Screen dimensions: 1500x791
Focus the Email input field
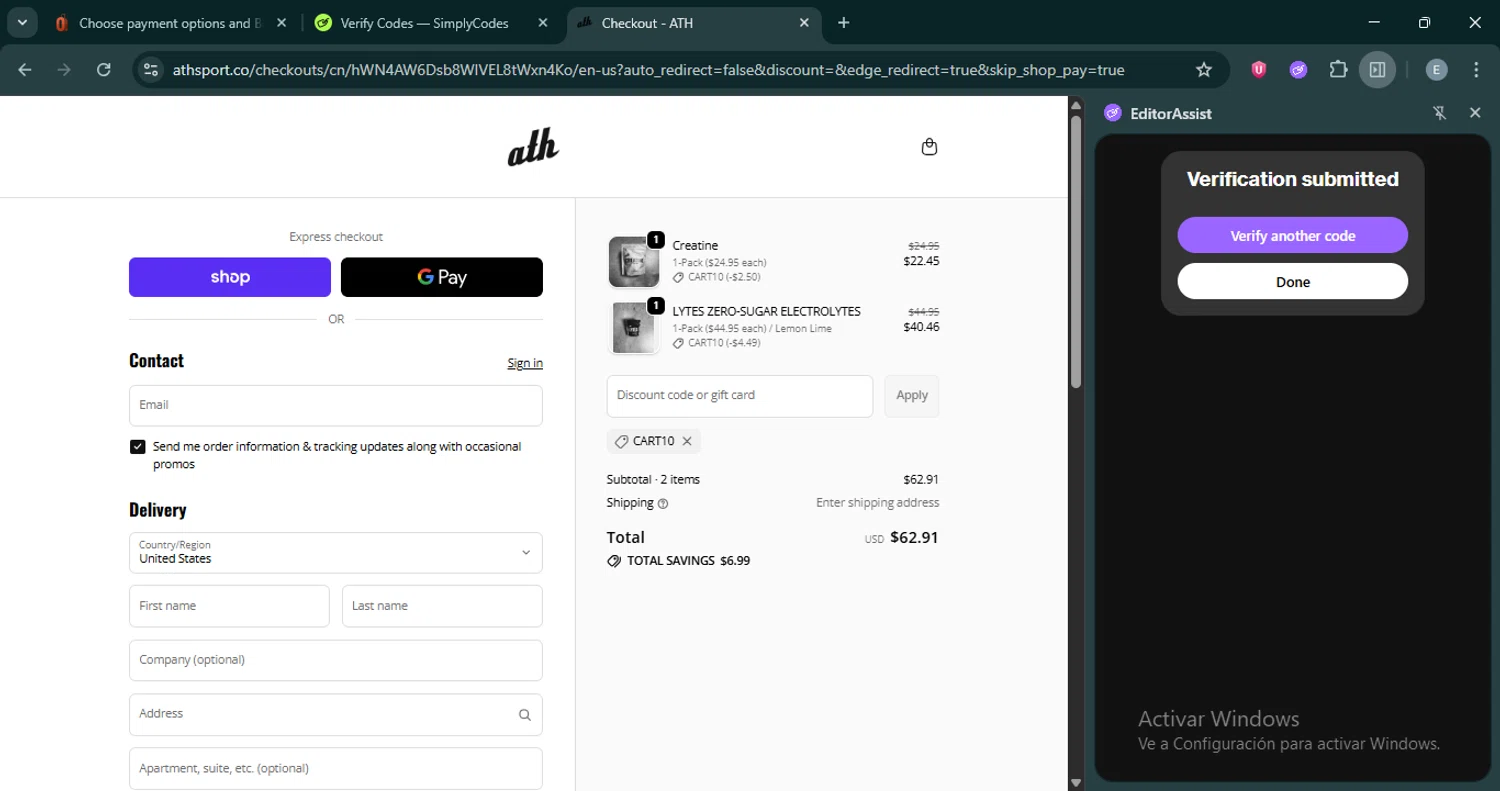(x=336, y=406)
